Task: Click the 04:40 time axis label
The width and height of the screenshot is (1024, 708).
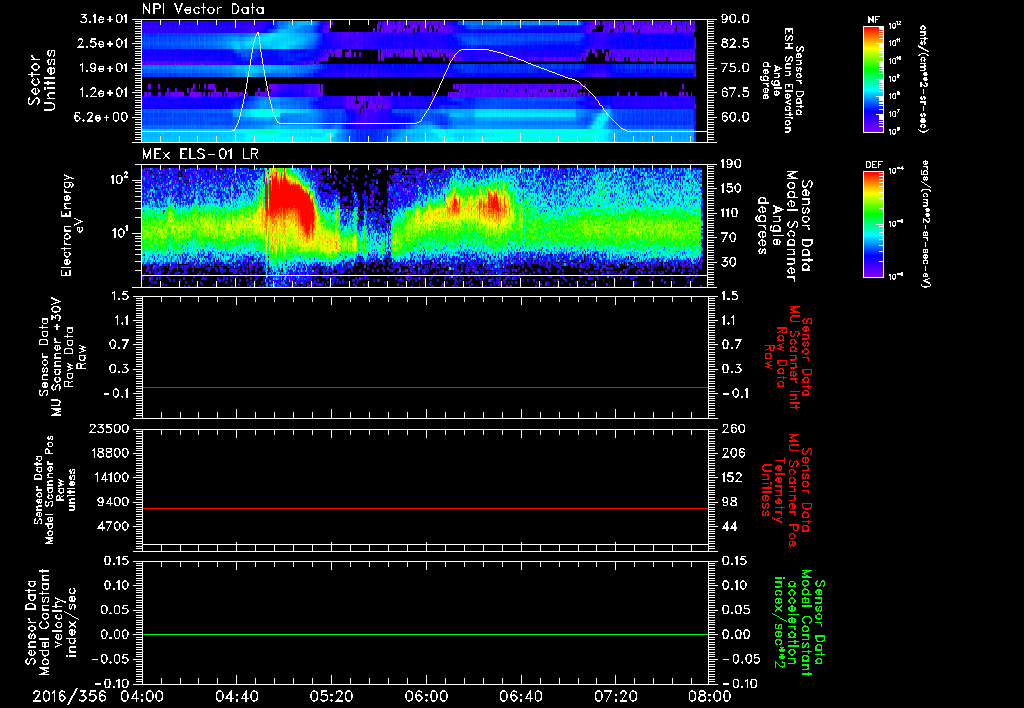Action: (236, 697)
